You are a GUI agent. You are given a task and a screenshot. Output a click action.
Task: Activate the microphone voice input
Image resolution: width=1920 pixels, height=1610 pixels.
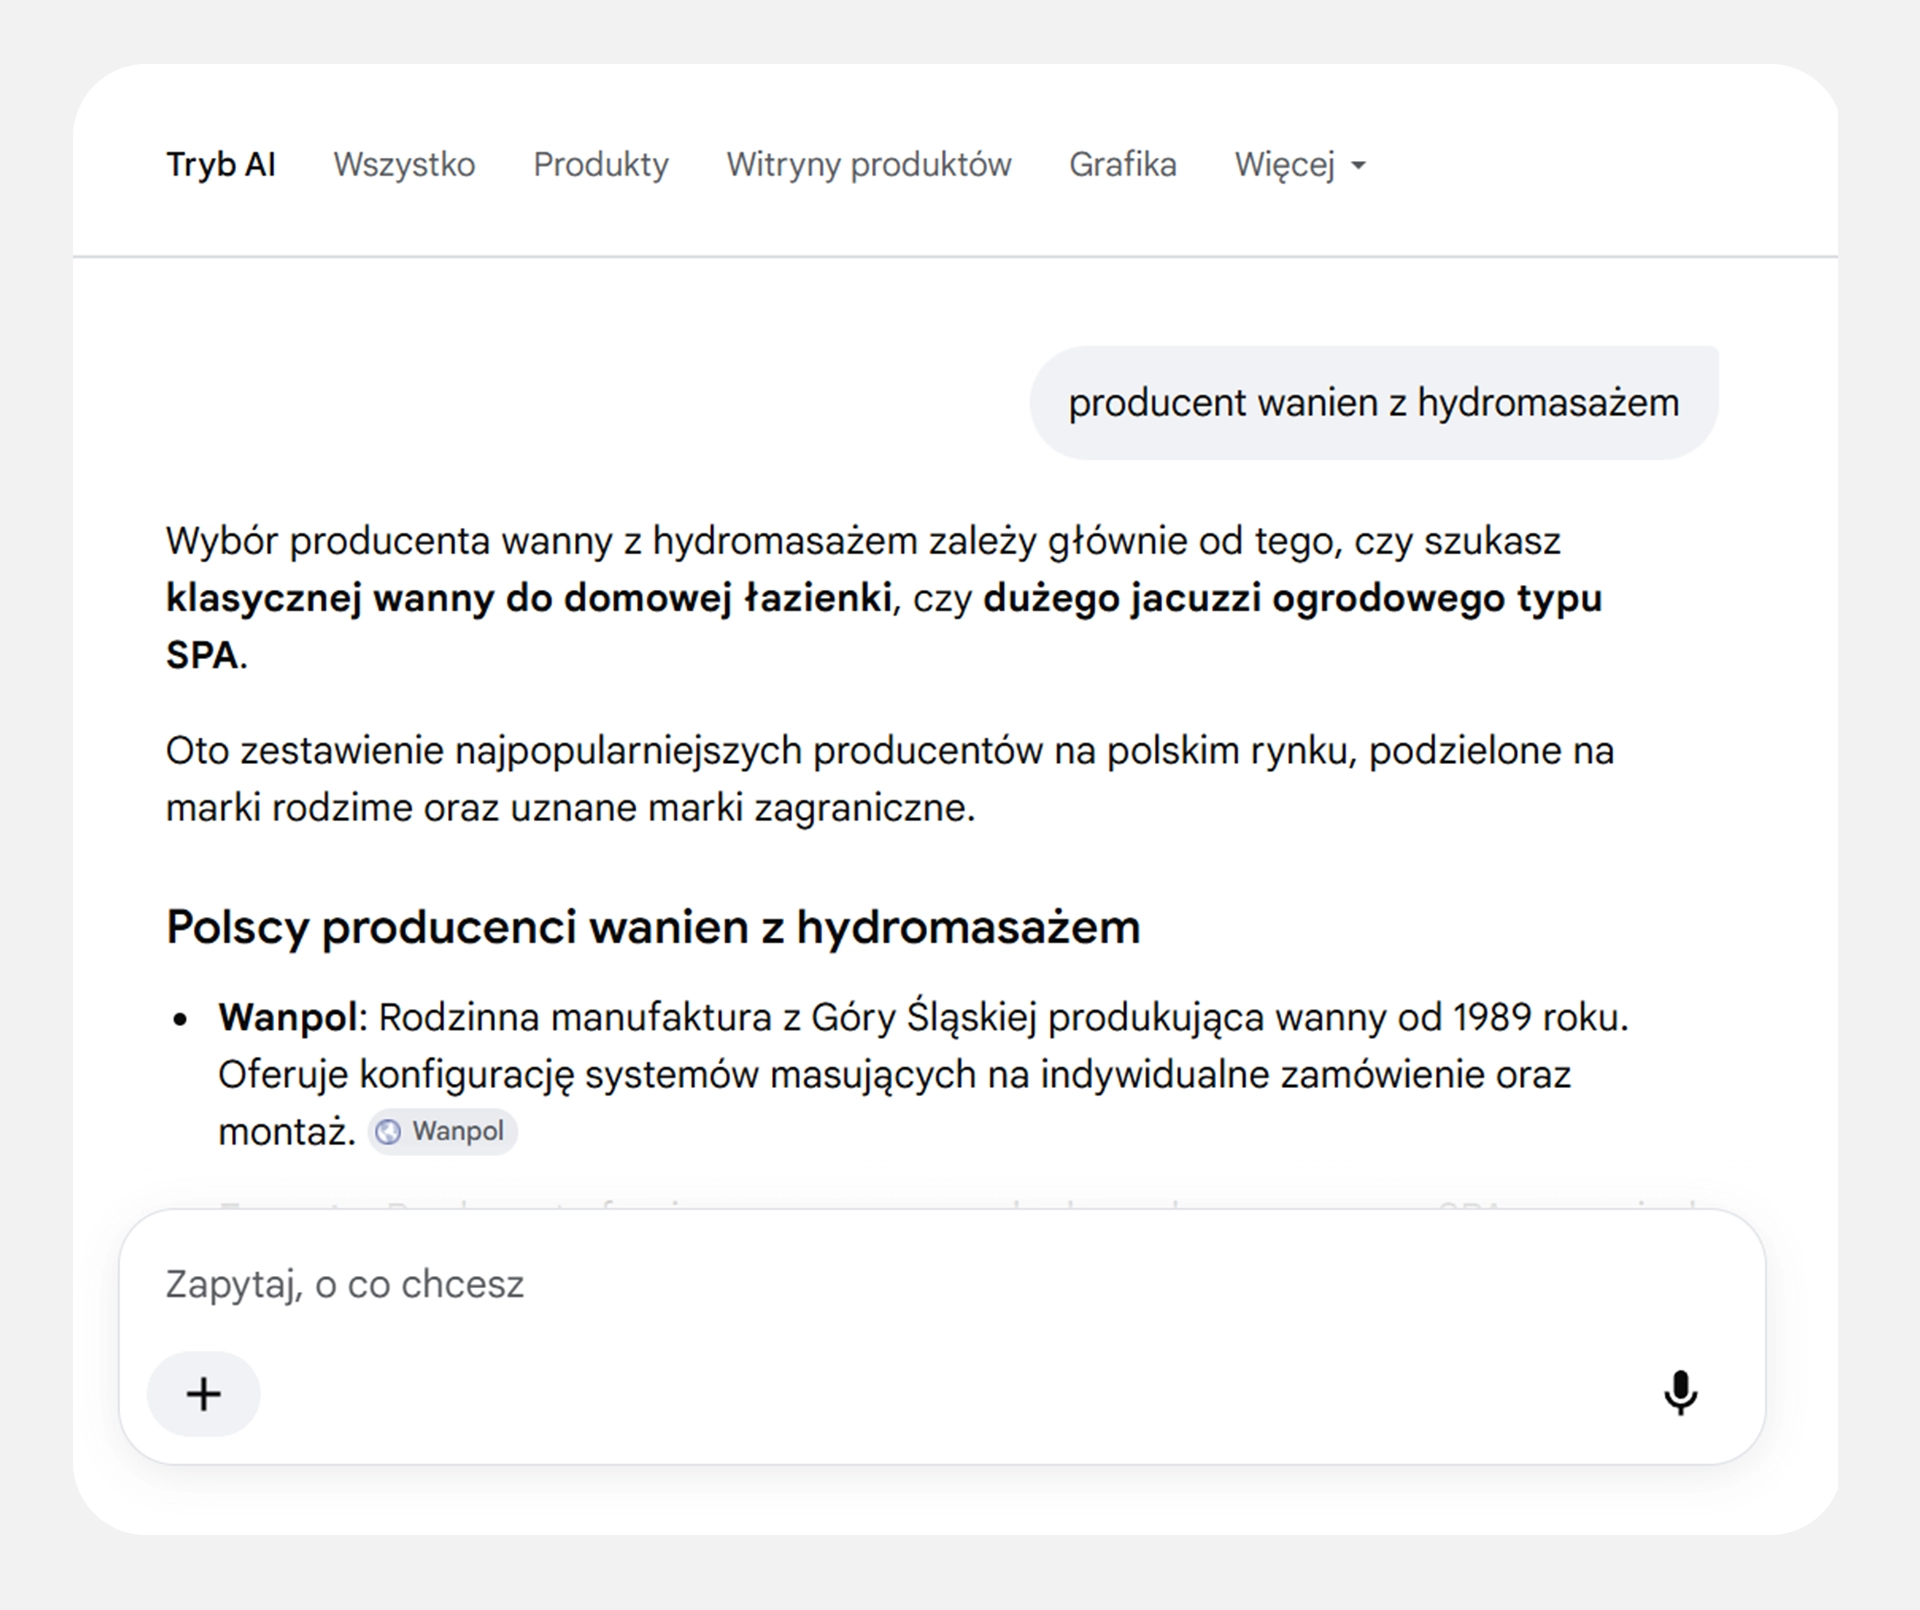pyautogui.click(x=1680, y=1393)
